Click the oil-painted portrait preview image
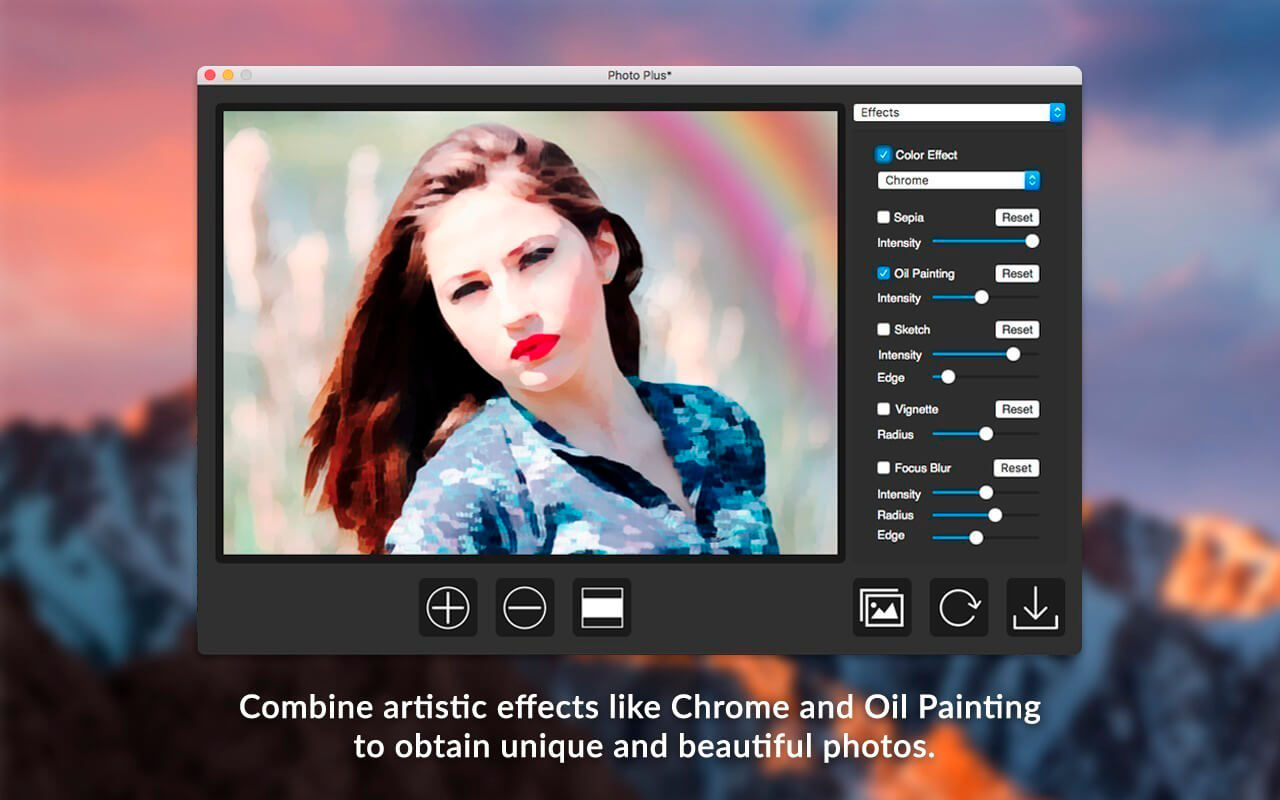1280x800 pixels. pos(530,332)
